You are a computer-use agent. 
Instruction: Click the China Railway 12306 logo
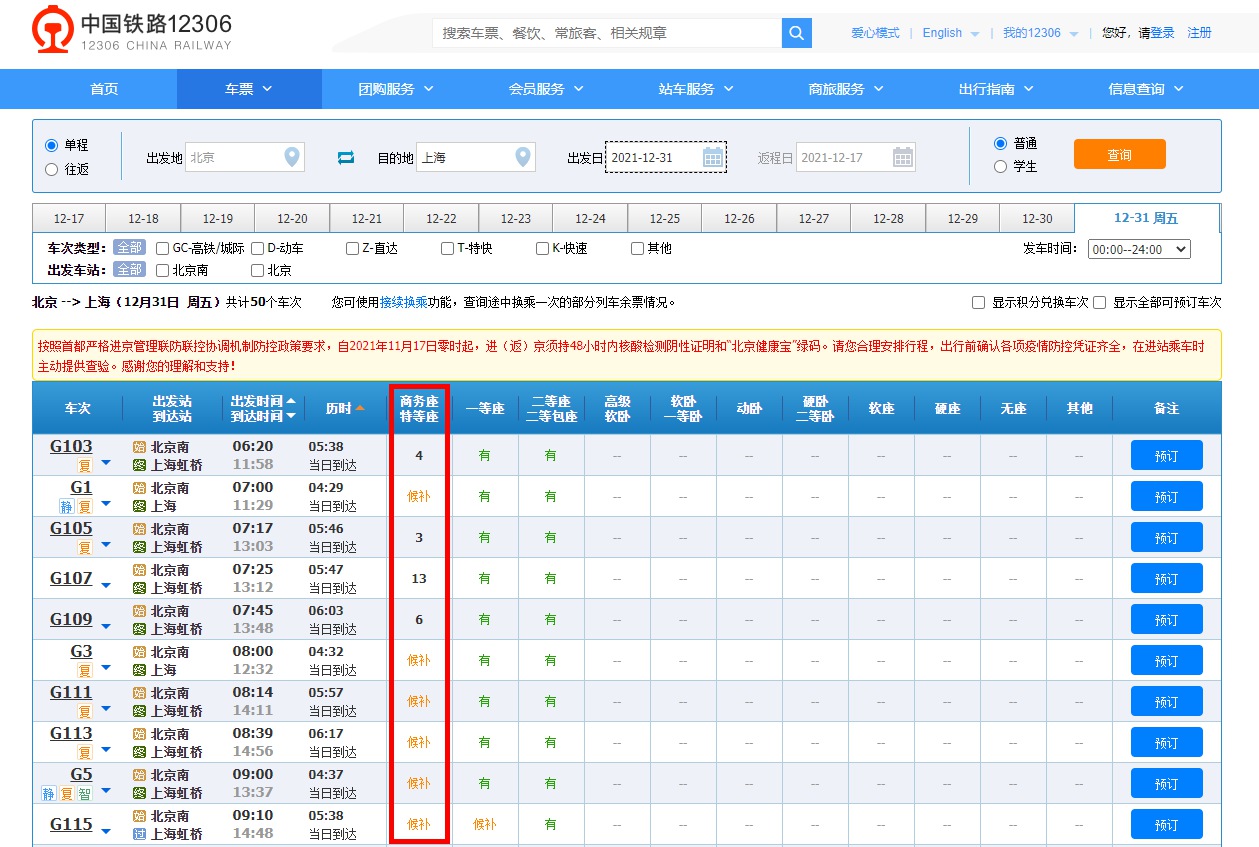pyautogui.click(x=52, y=32)
